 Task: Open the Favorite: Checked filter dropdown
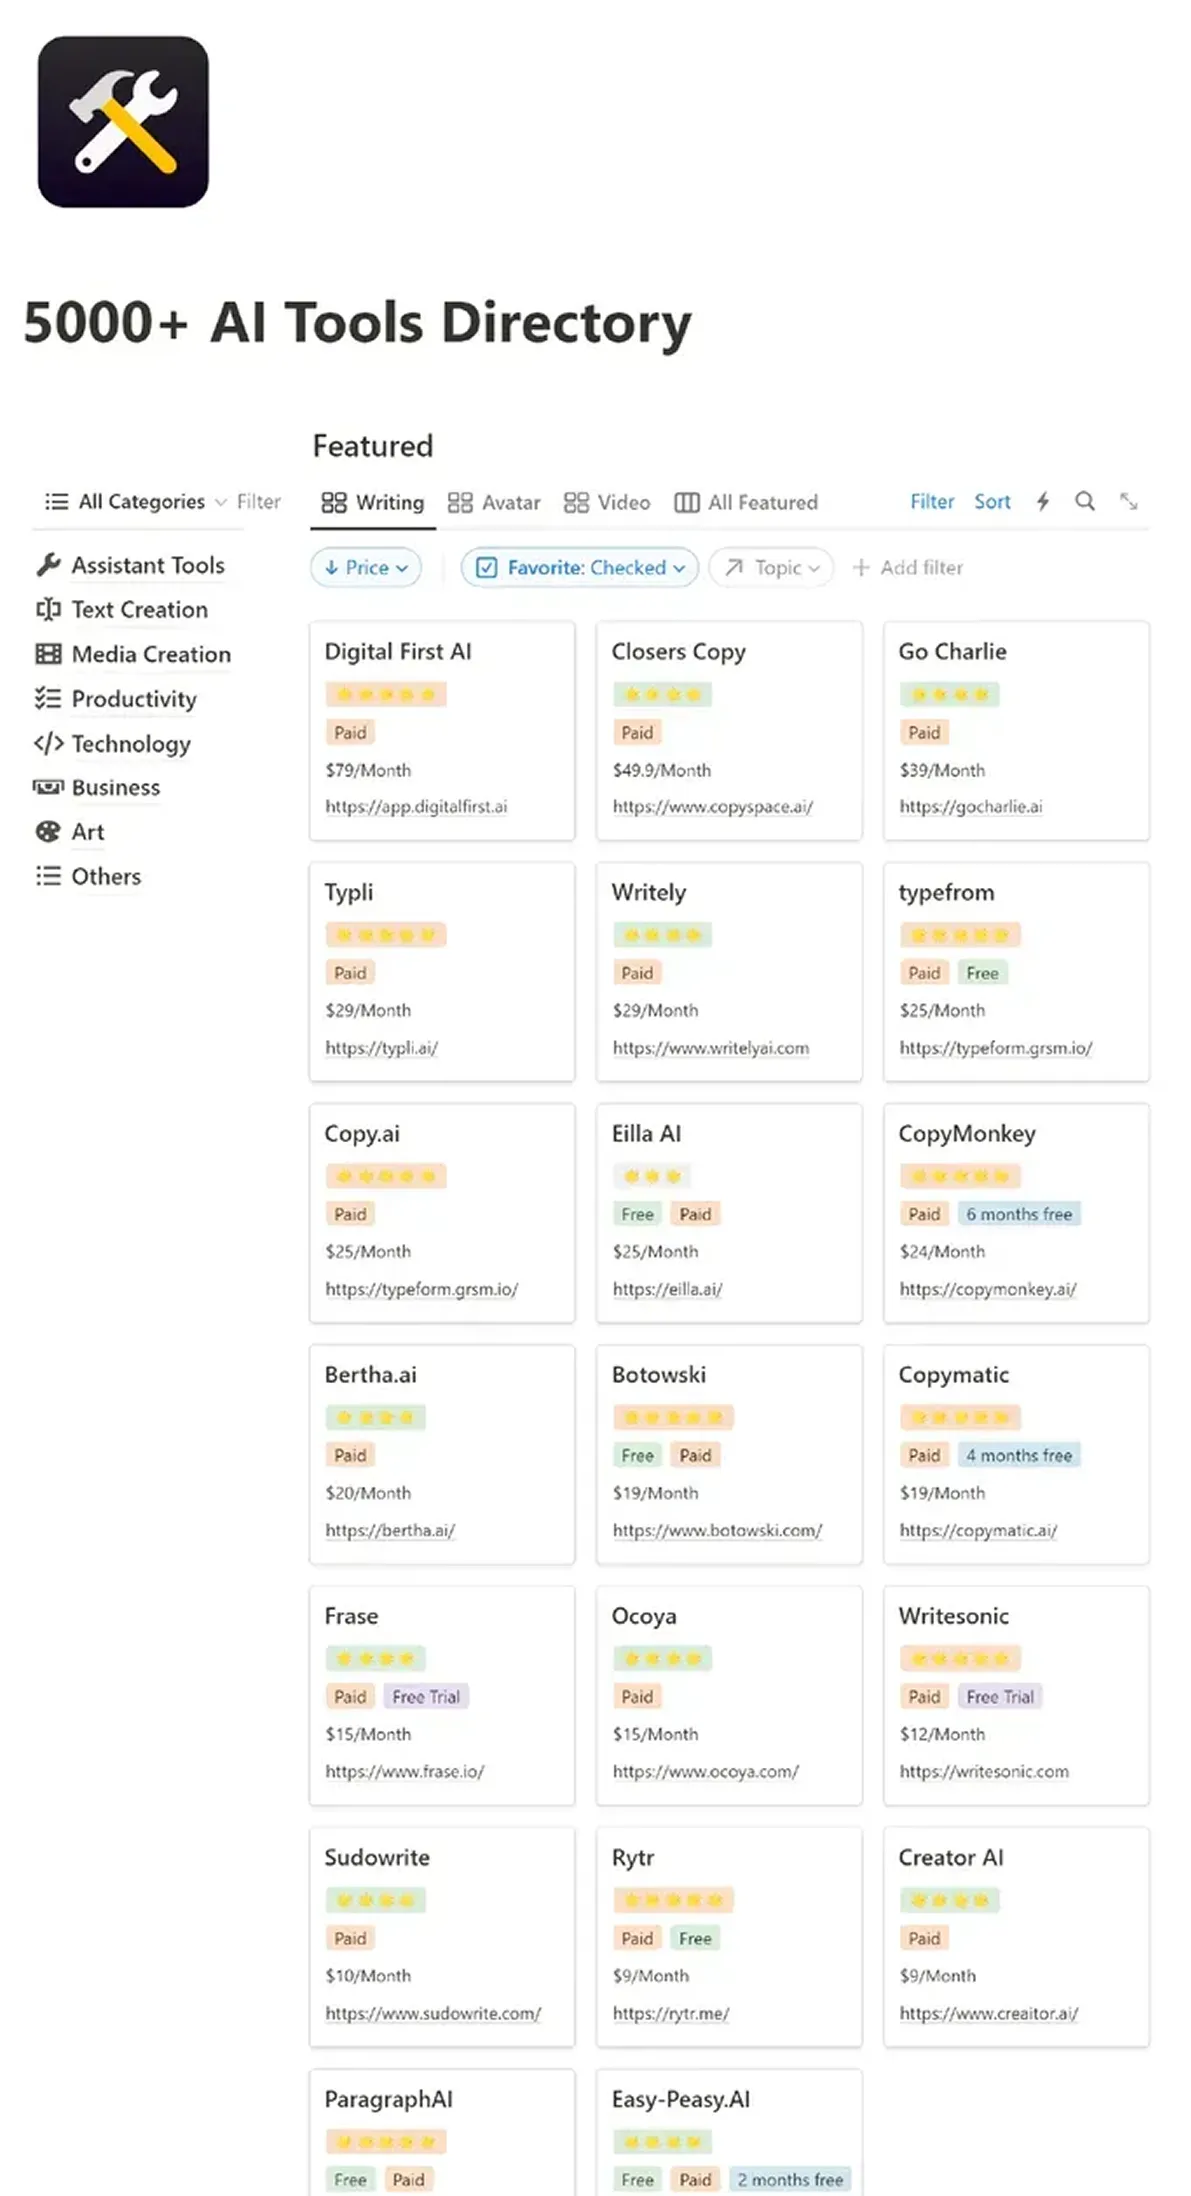tap(580, 568)
